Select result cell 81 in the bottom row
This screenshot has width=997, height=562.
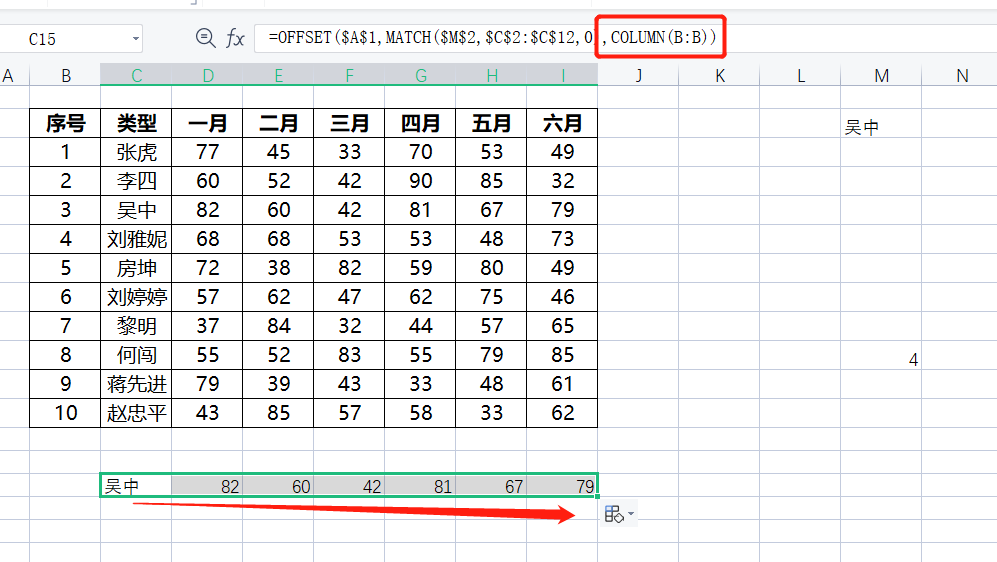(420, 486)
